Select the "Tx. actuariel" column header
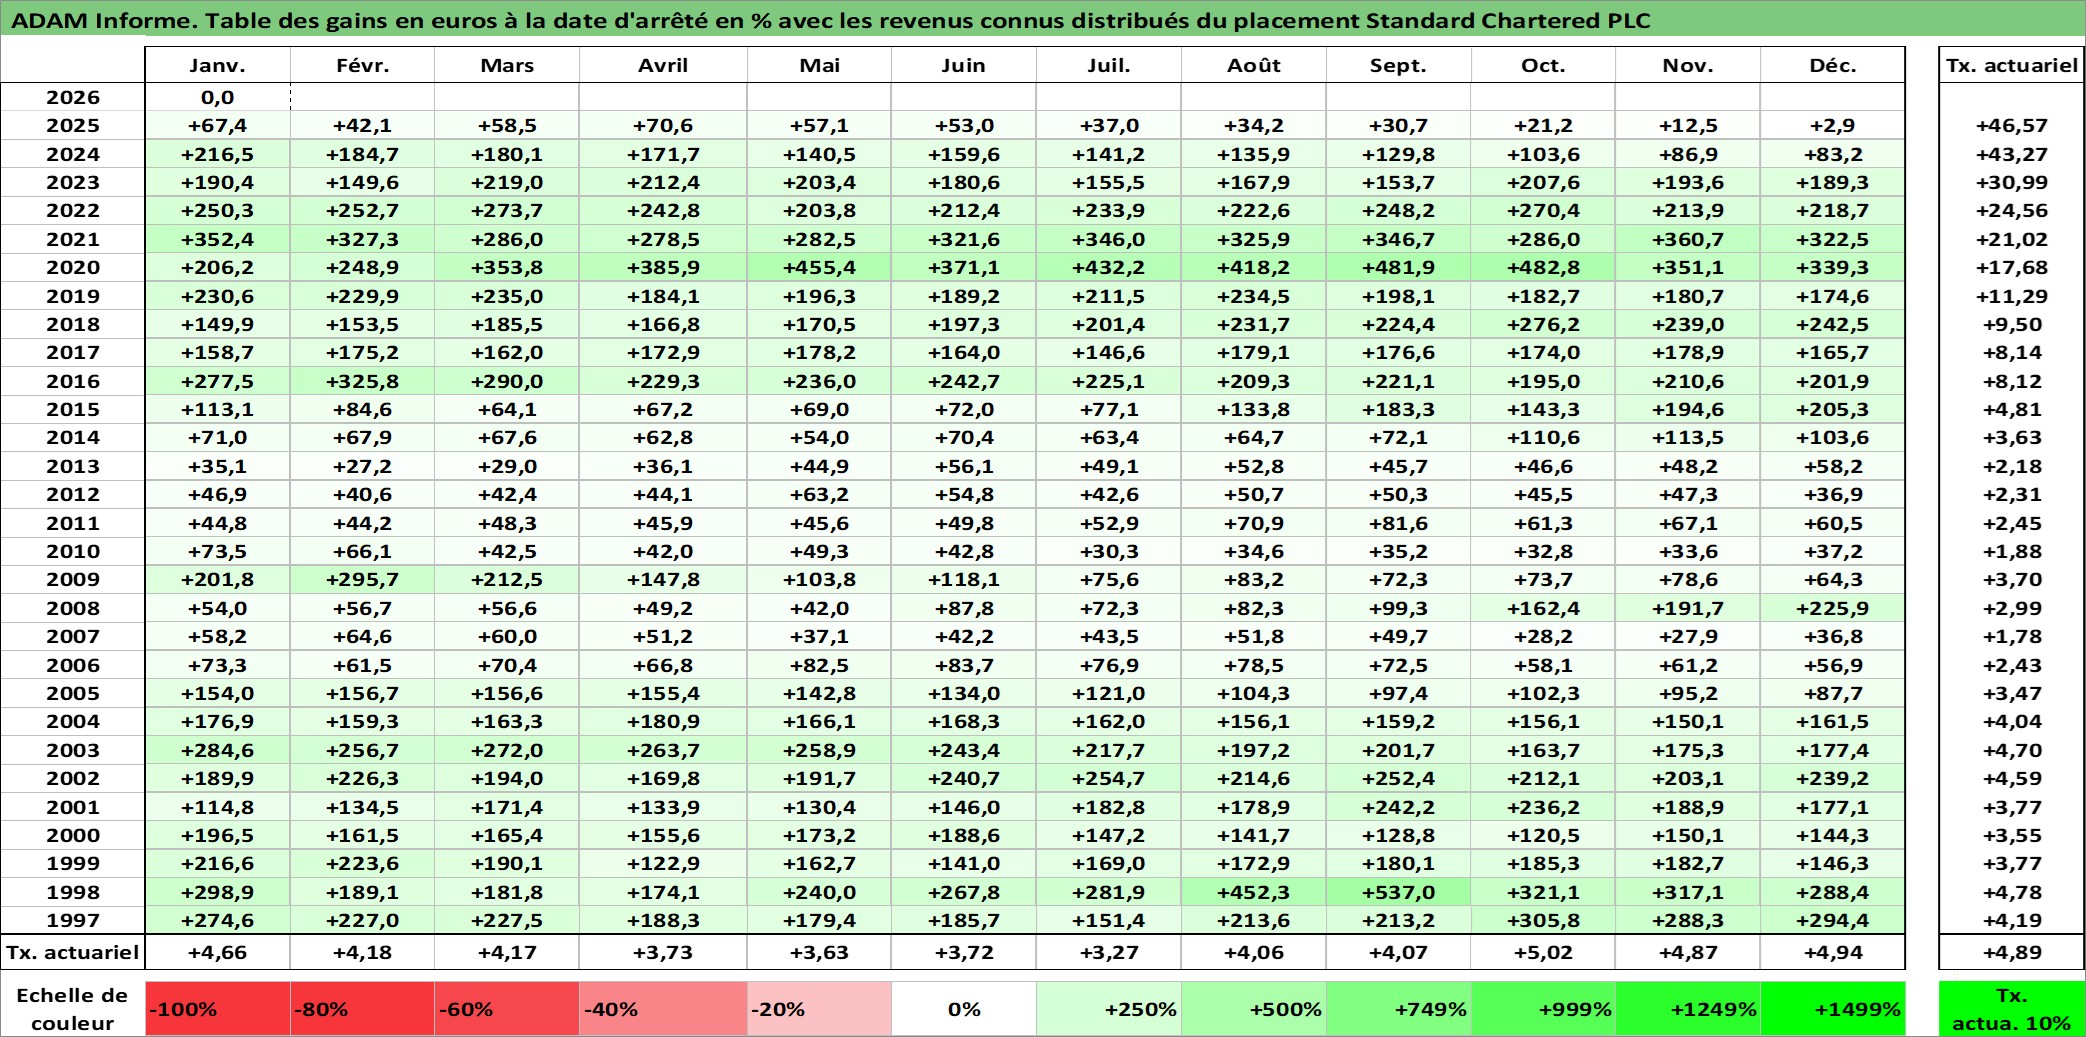Screen dimensions: 2086x1037 (x=2012, y=65)
